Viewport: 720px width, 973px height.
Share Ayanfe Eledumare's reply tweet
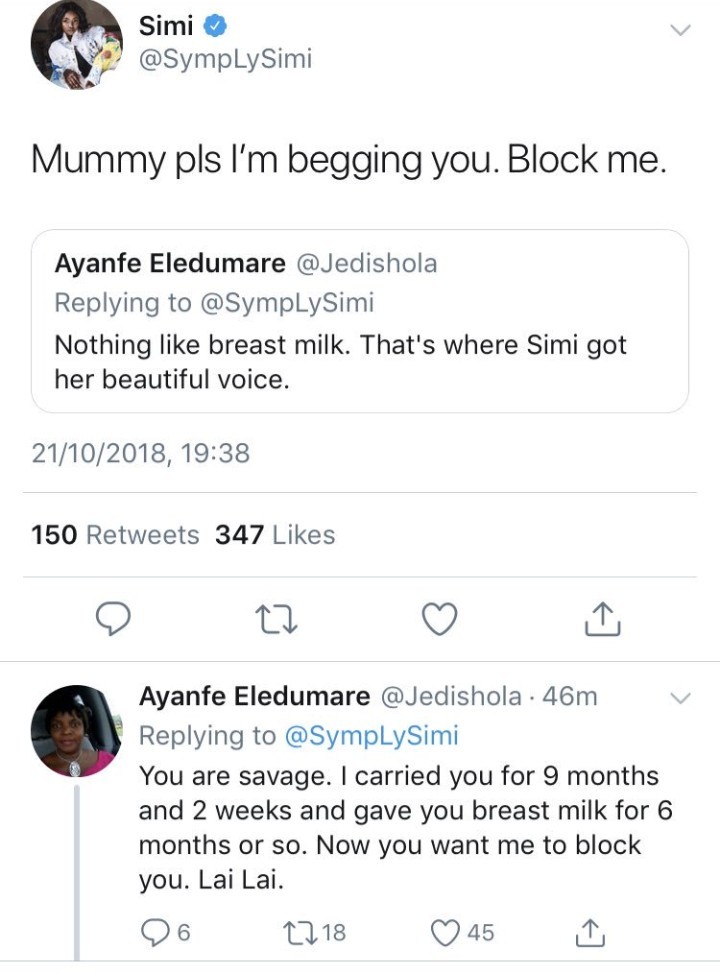click(x=591, y=932)
